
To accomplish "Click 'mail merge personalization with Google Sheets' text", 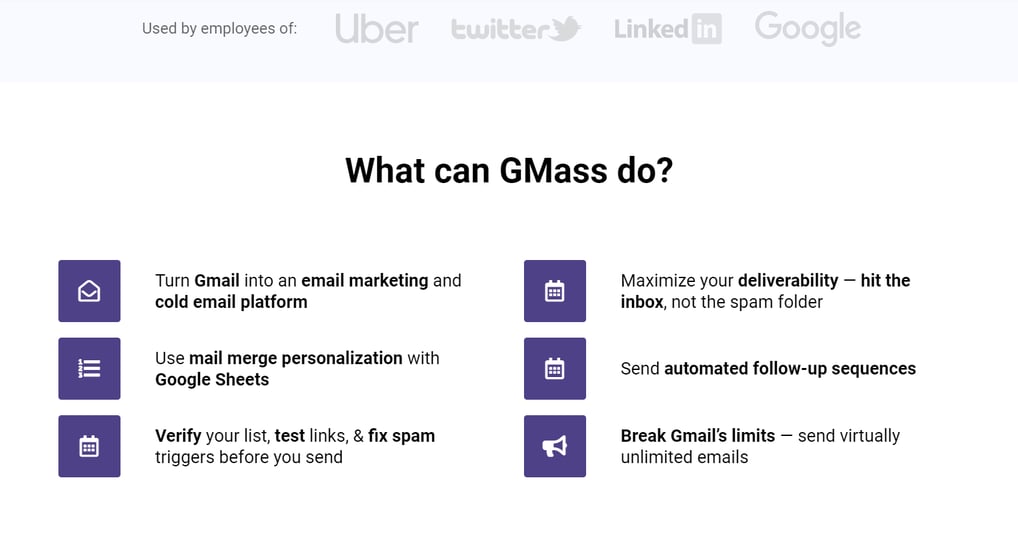I will pyautogui.click(x=297, y=369).
